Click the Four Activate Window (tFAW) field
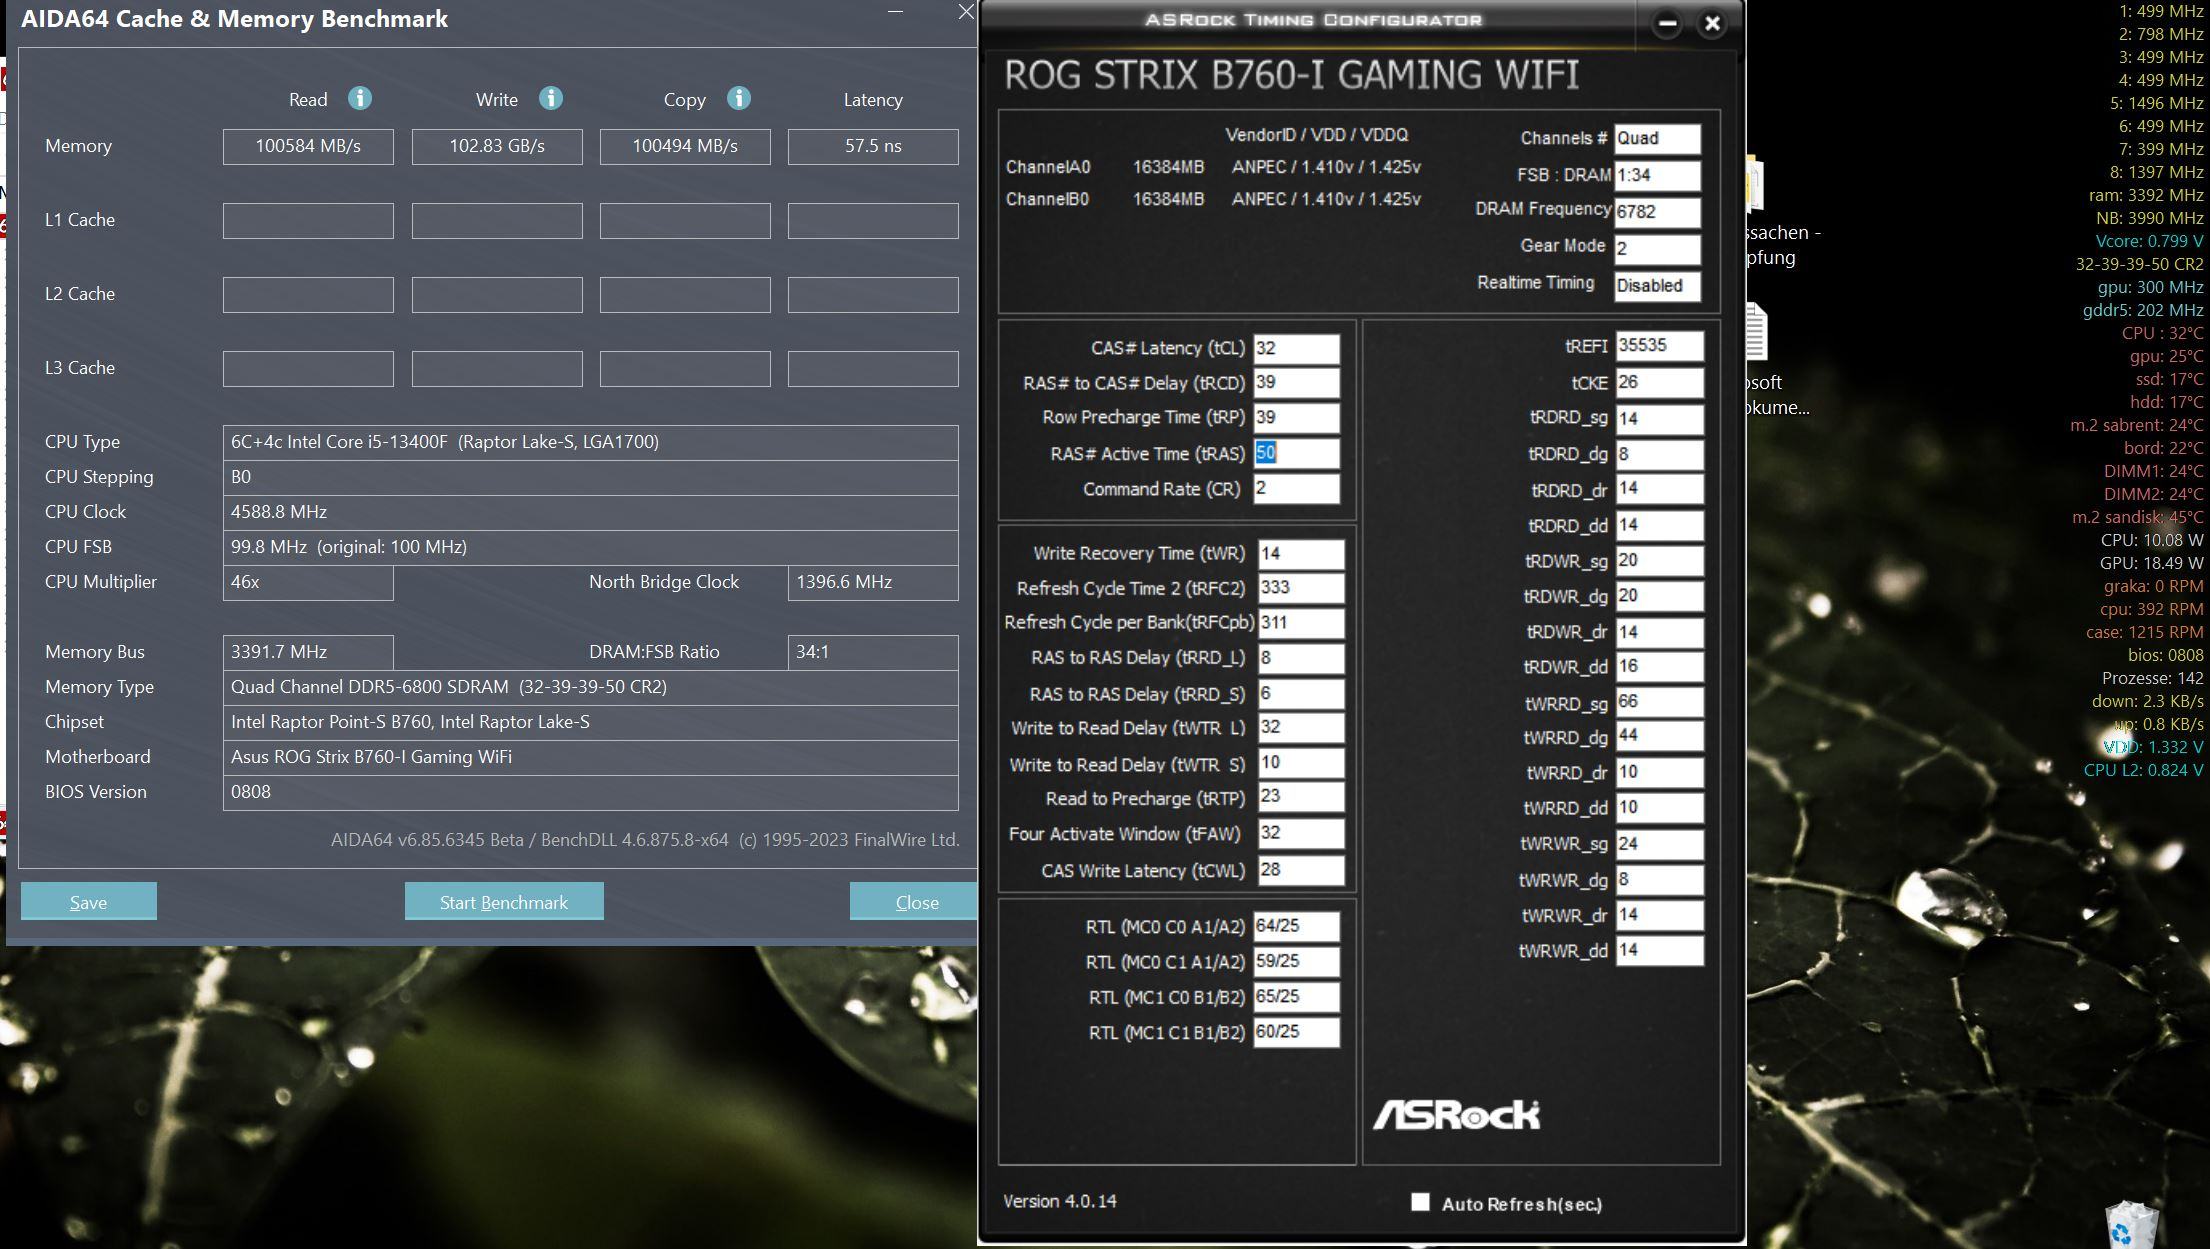The height and width of the screenshot is (1249, 2210). (x=1301, y=834)
